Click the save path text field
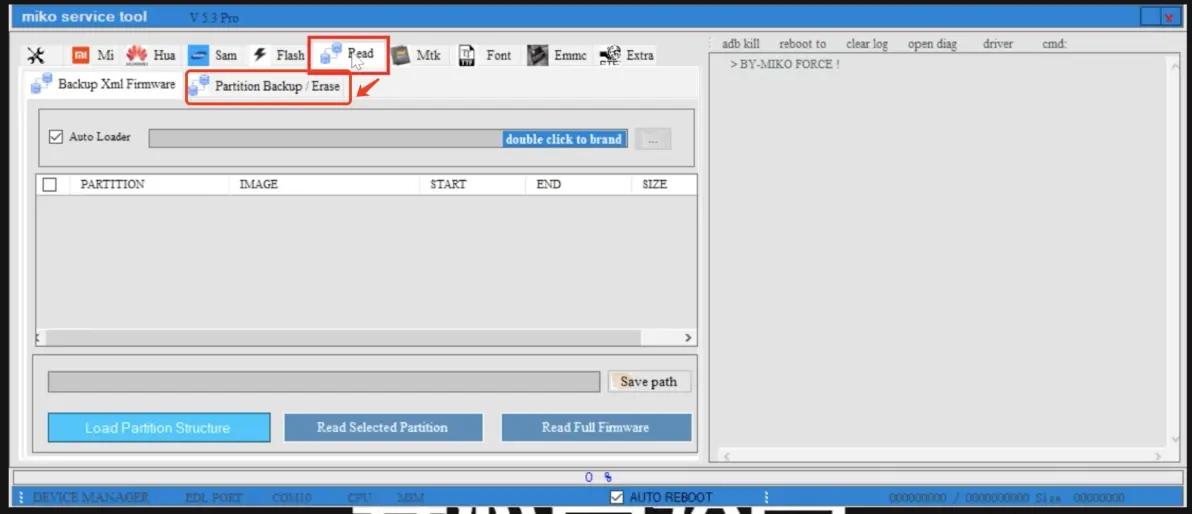Viewport: 1192px width, 514px height. click(325, 382)
